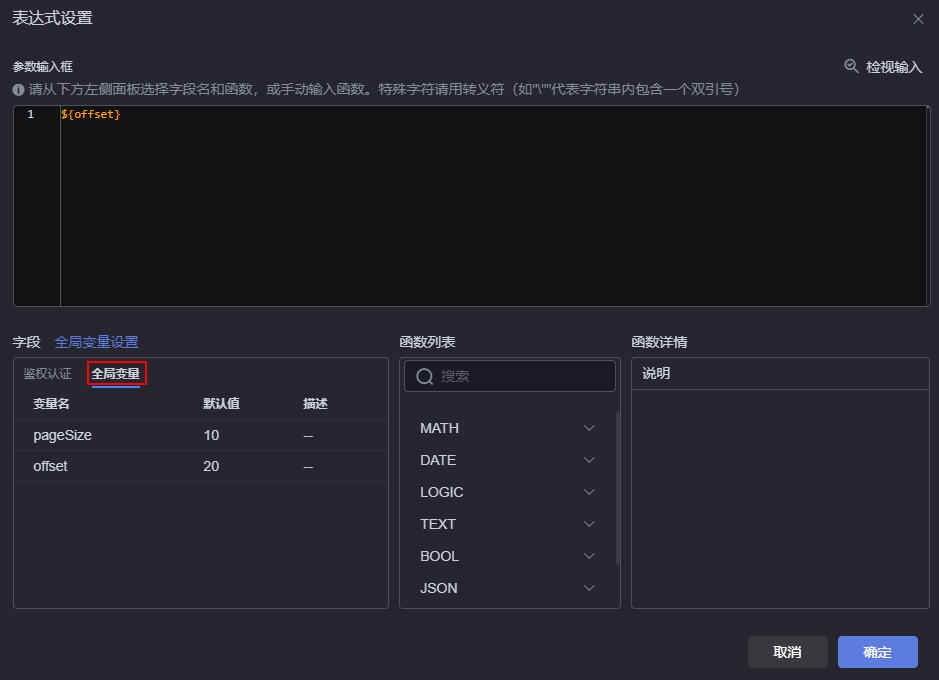
Task: Click the 检视输入 label text
Action: coord(893,67)
